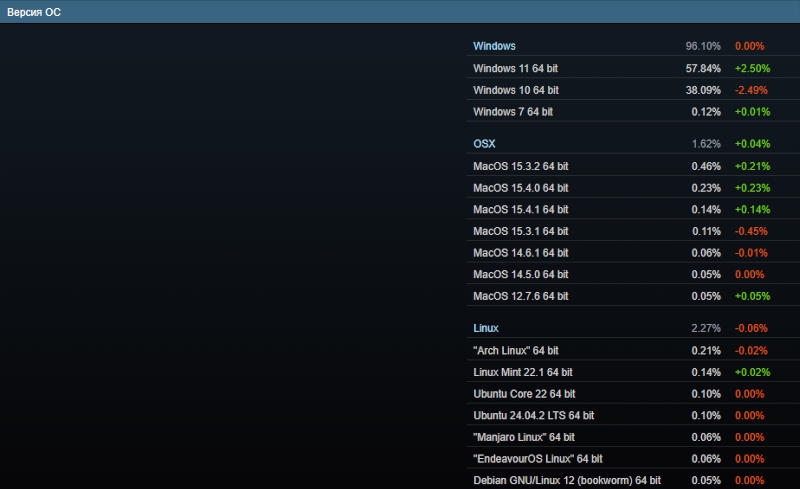Click the Версия ОС section header
This screenshot has width=800, height=489.
(34, 11)
